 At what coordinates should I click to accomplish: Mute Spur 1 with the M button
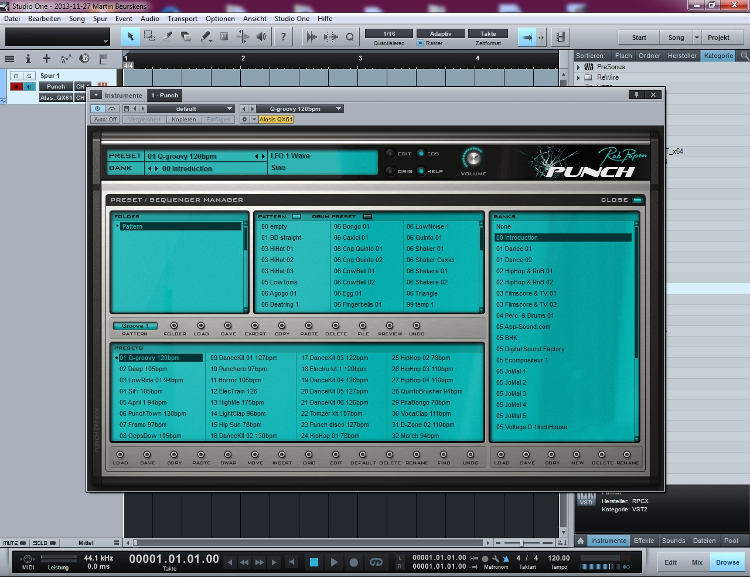(16, 76)
